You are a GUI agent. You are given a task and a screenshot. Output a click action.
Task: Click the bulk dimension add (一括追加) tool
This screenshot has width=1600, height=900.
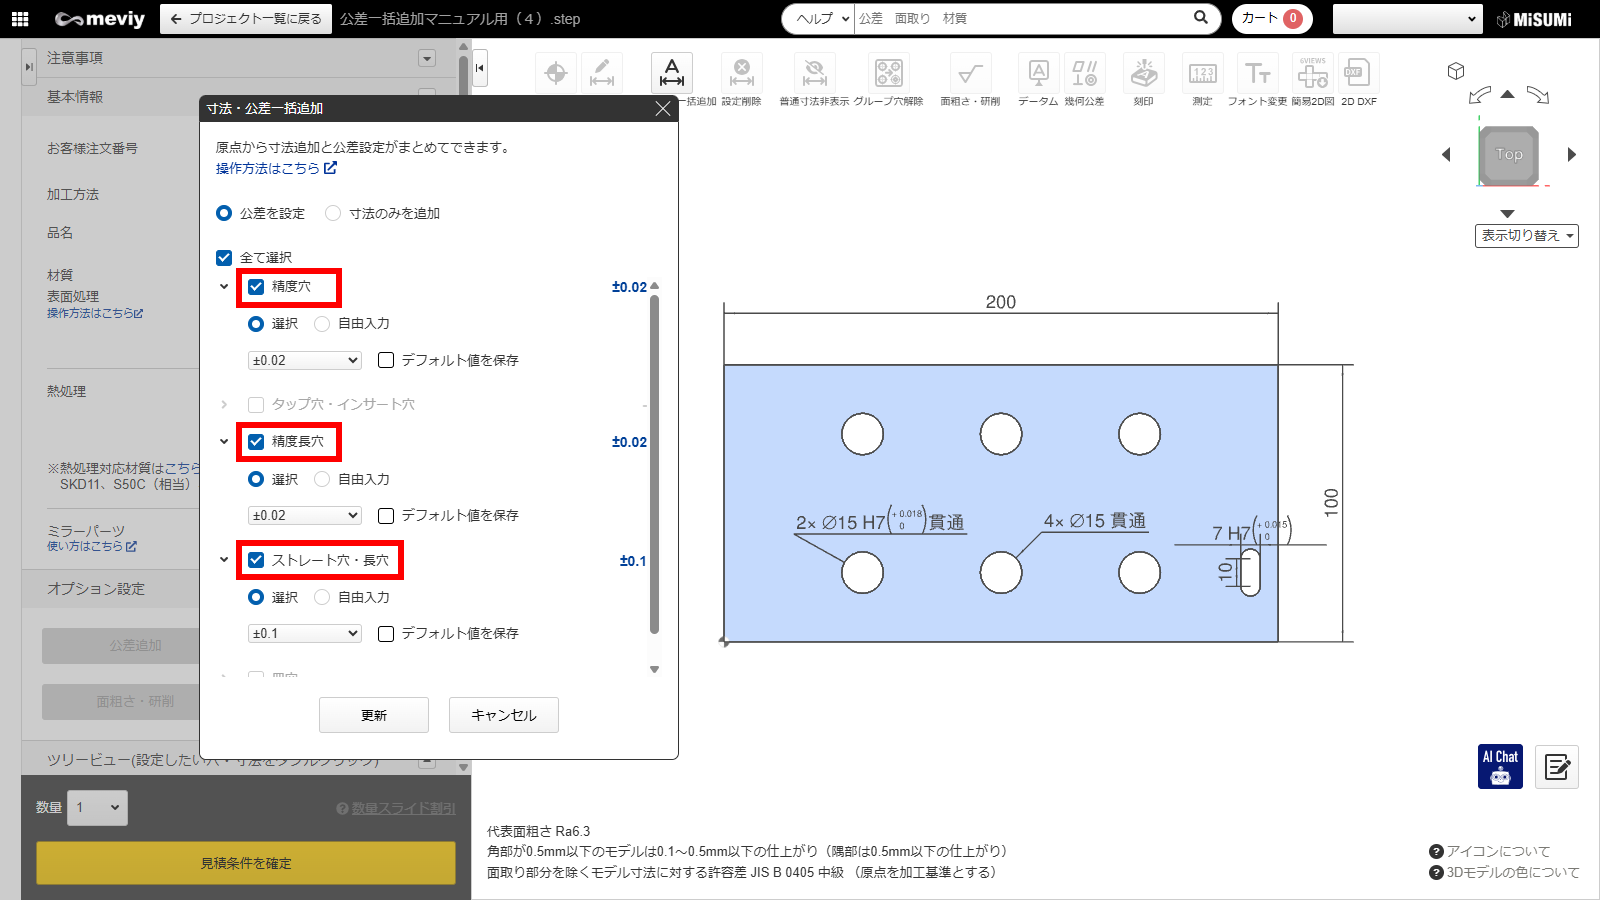(672, 73)
